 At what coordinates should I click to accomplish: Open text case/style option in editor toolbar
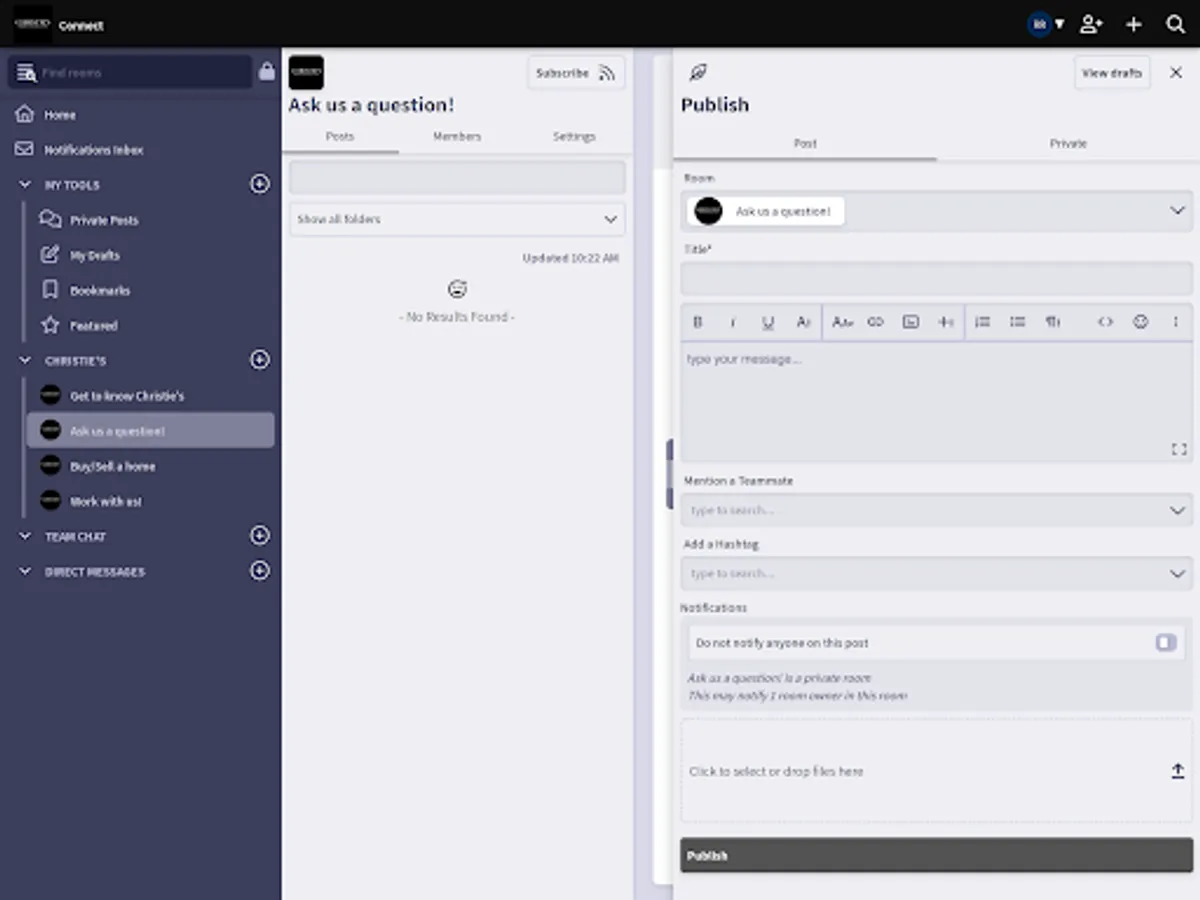tap(842, 322)
